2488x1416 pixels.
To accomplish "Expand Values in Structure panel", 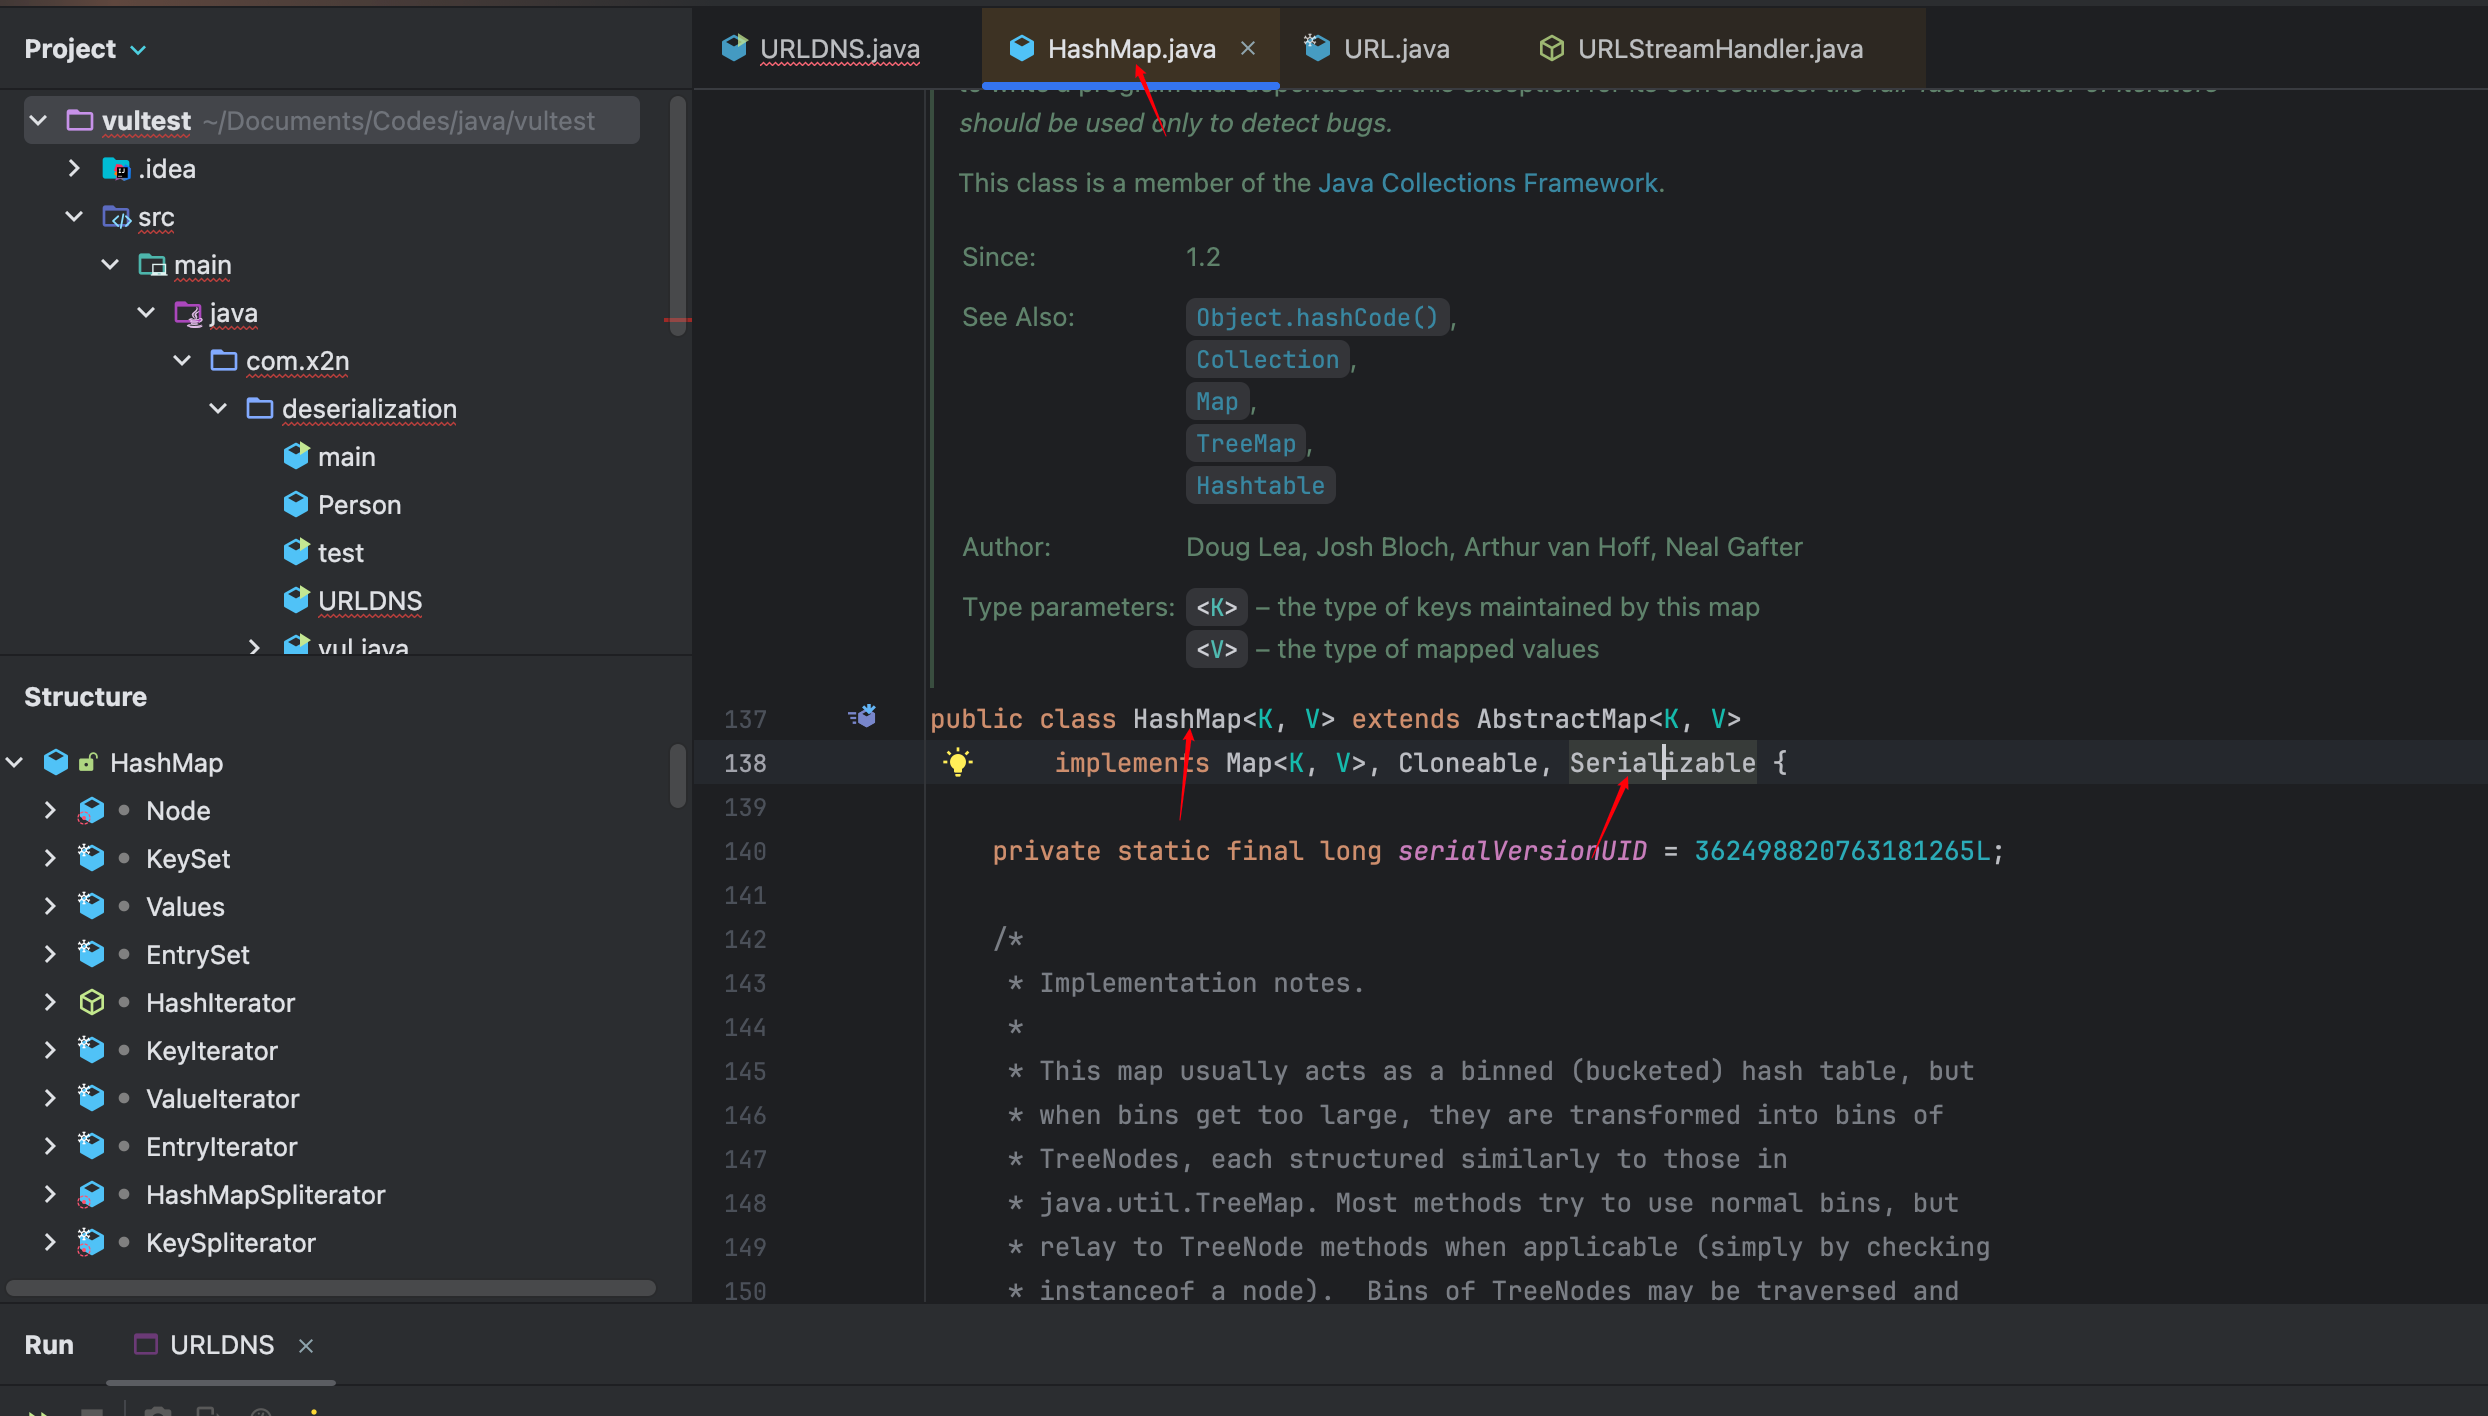I will pyautogui.click(x=50, y=906).
